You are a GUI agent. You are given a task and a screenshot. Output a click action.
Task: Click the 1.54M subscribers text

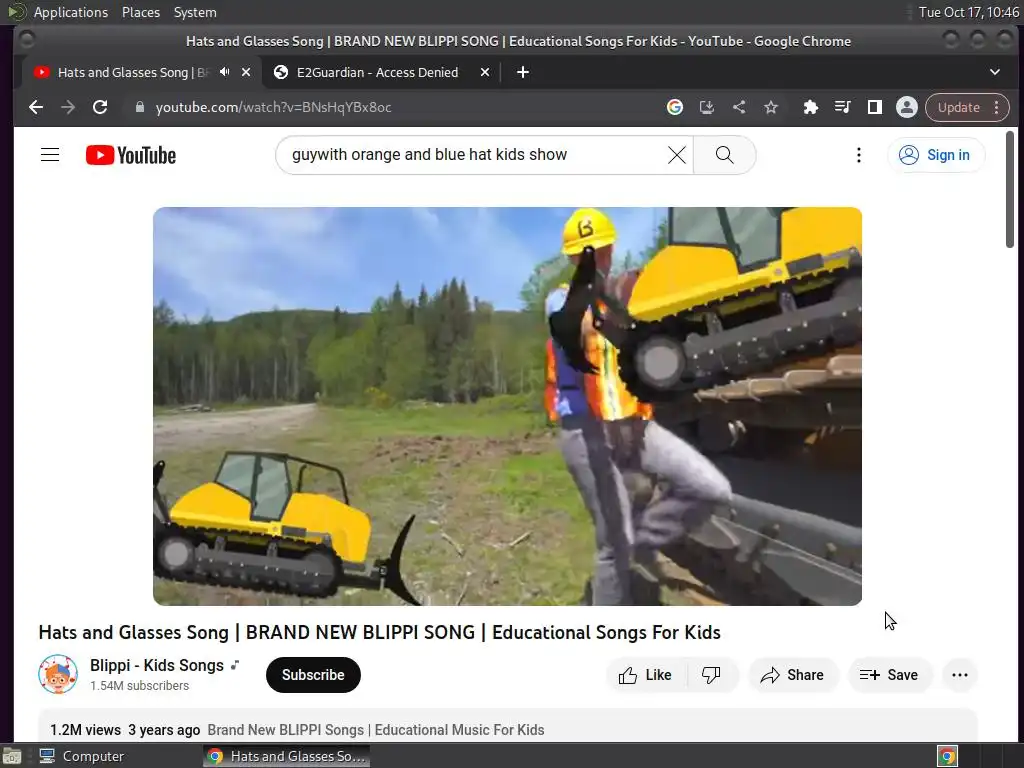click(140, 686)
